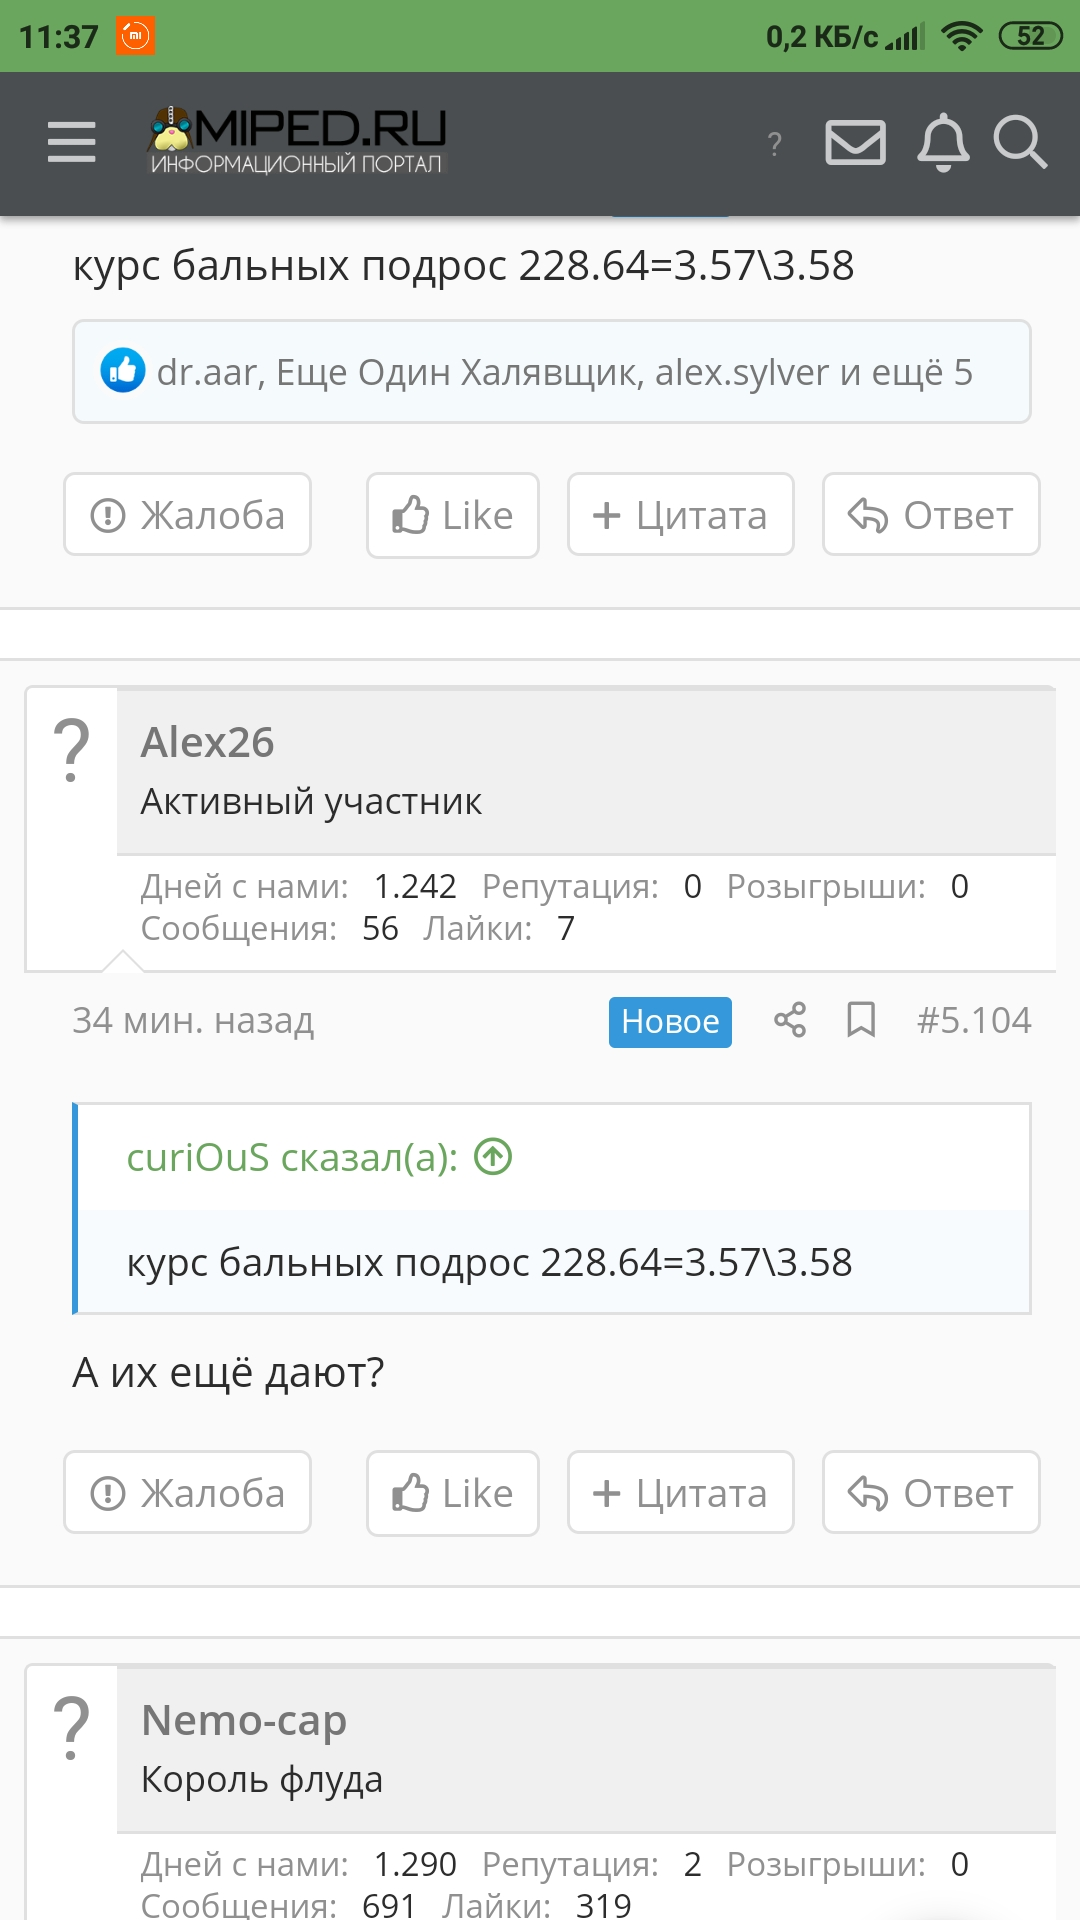
Task: Open post permalink #5.104
Action: click(x=974, y=1020)
